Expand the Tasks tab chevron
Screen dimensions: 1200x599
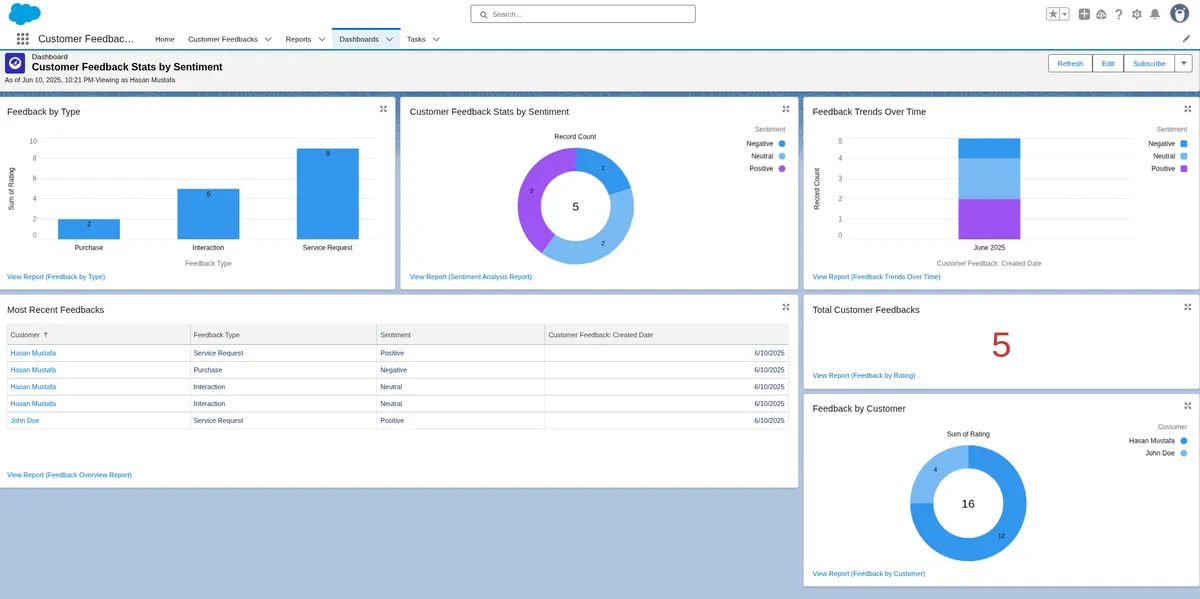click(436, 39)
